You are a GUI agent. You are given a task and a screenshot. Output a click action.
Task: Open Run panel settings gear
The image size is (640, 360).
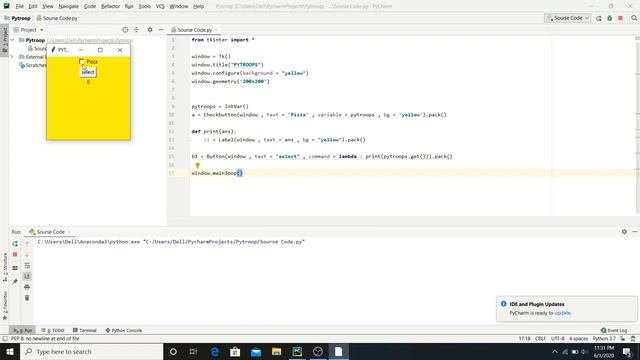(624, 232)
